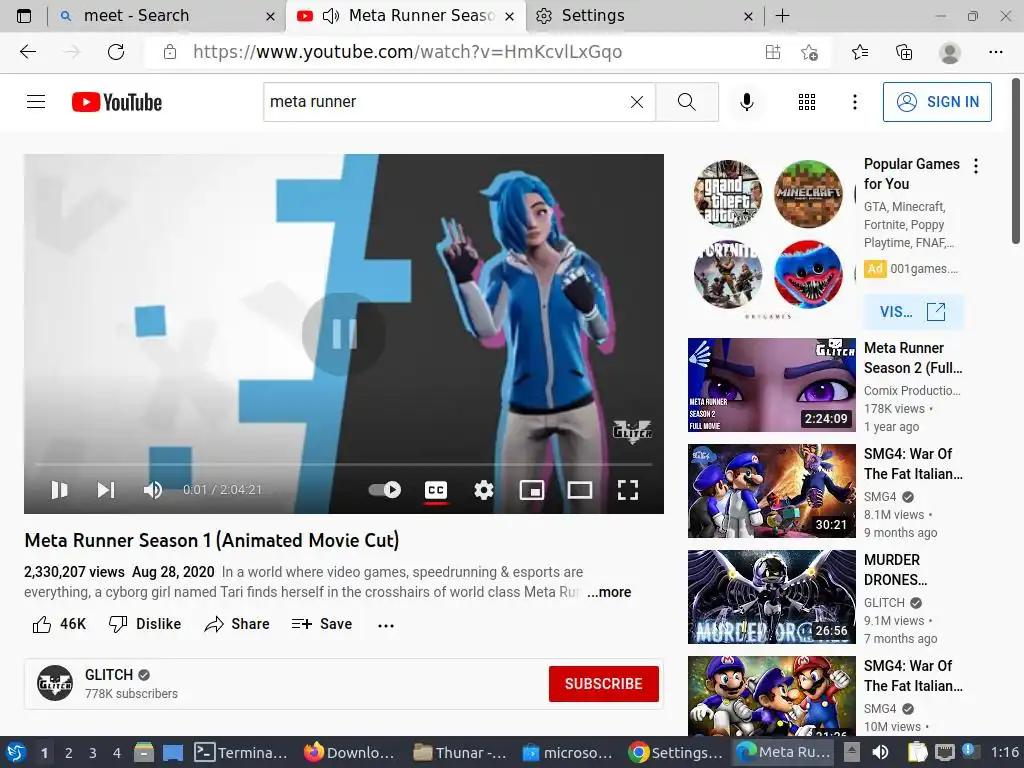Add this page to favorites
1024x768 pixels.
809,52
